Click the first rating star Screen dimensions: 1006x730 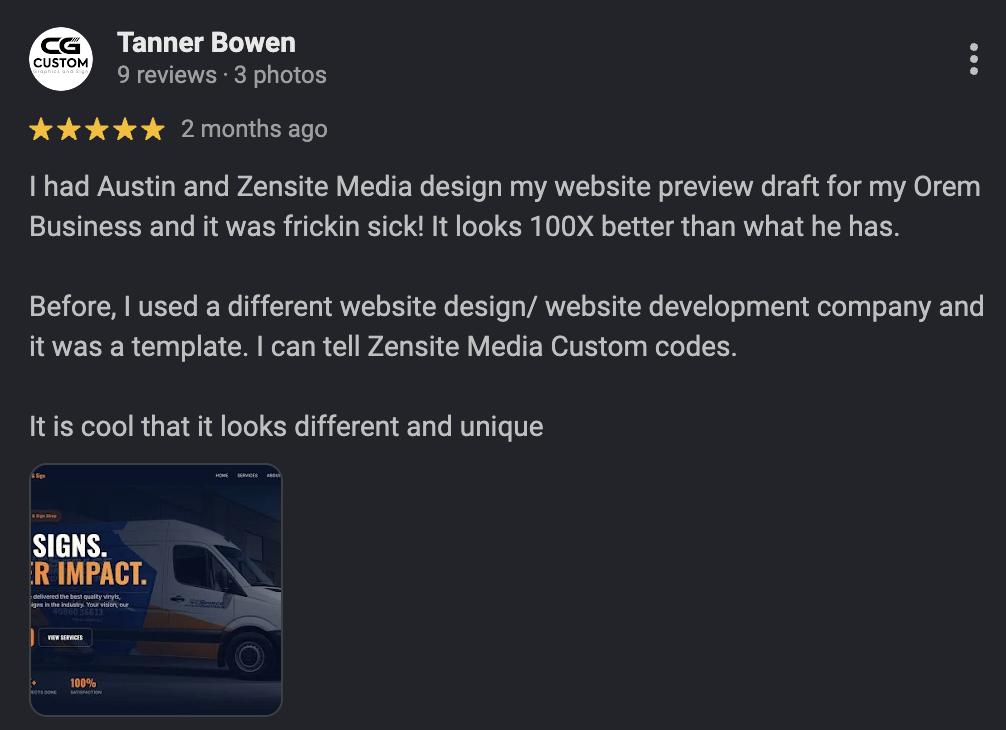pos(39,128)
